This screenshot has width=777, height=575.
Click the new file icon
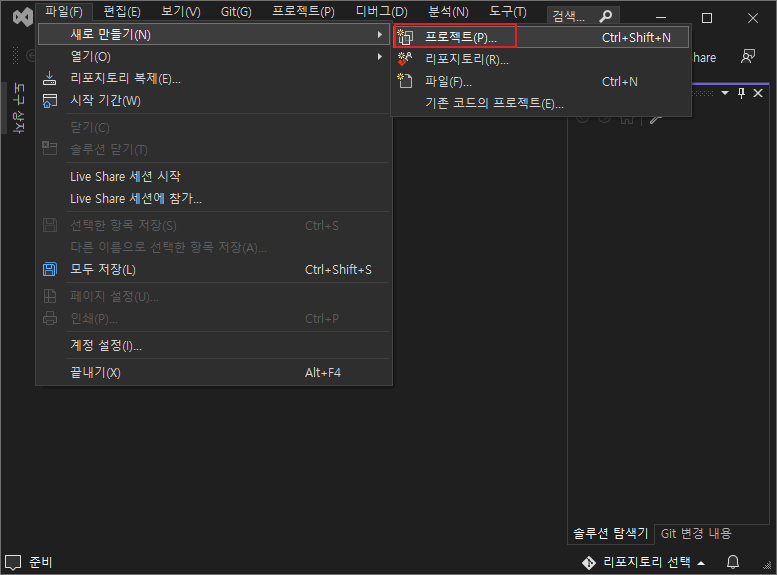(x=405, y=81)
